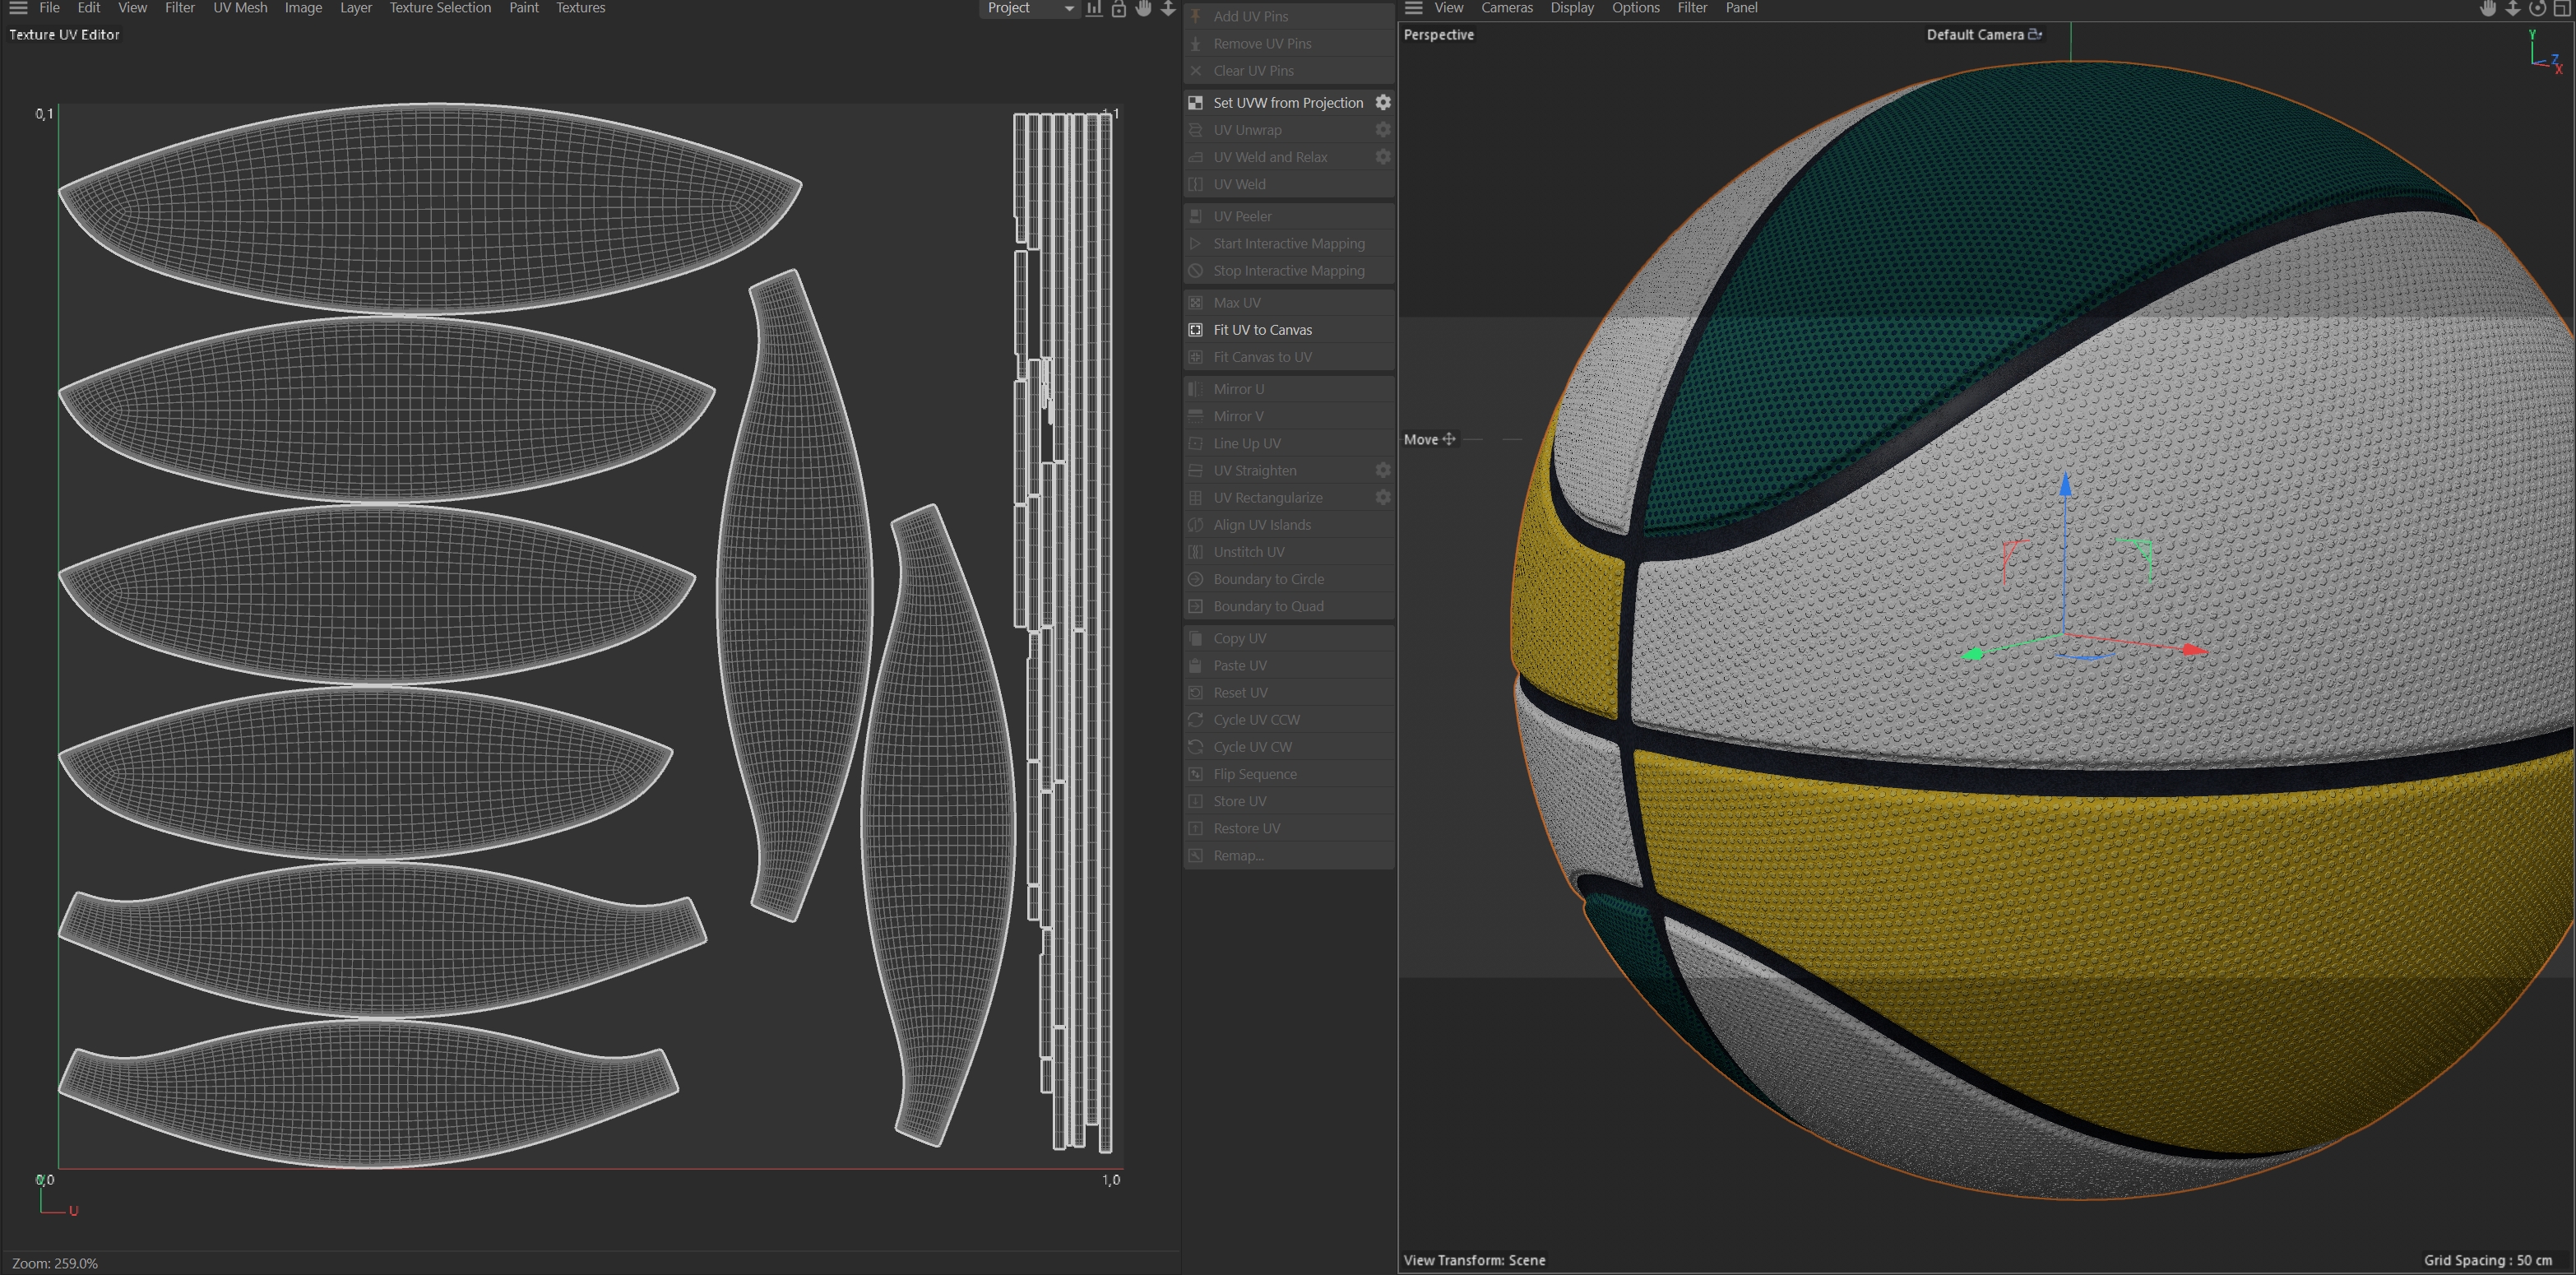
Task: Open the Display menu in viewport
Action: click(x=1571, y=8)
